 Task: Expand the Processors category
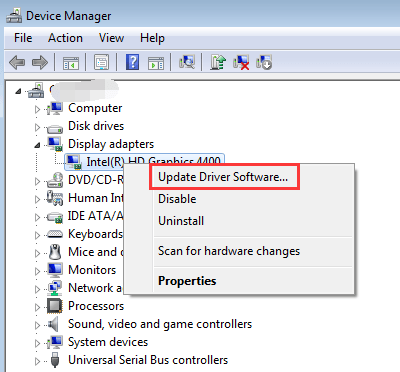37,307
